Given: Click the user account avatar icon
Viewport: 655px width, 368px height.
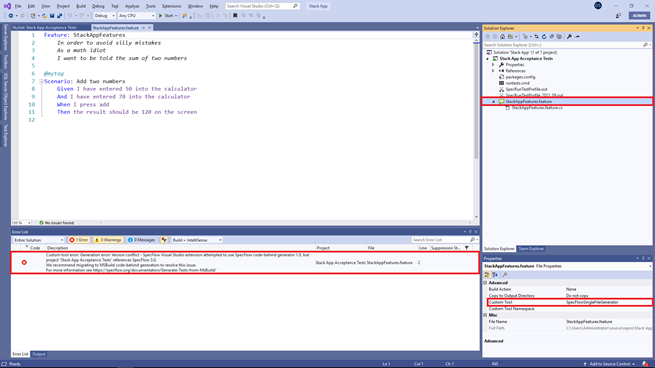Looking at the screenshot, I should point(598,6).
